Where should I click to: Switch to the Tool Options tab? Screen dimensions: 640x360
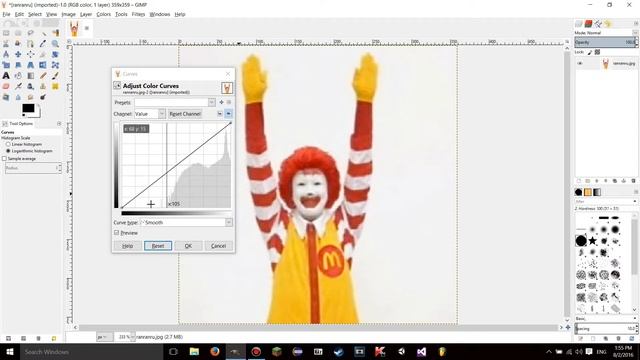[18, 123]
